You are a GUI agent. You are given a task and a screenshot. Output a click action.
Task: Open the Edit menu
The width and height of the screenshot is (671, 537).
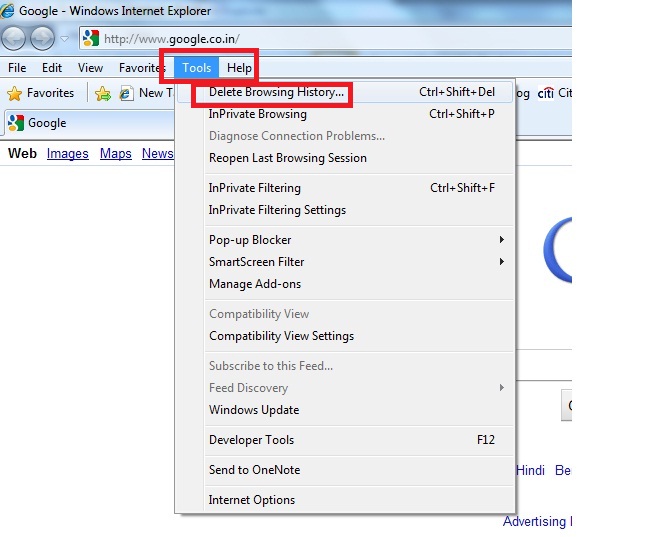click(x=52, y=68)
